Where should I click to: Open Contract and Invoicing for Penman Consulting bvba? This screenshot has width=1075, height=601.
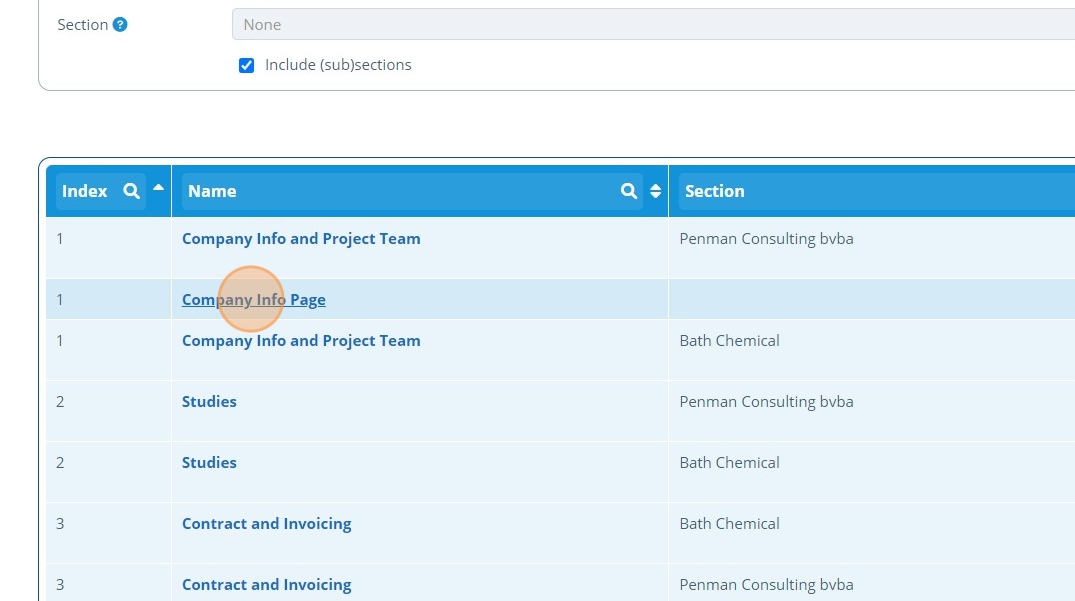(267, 585)
